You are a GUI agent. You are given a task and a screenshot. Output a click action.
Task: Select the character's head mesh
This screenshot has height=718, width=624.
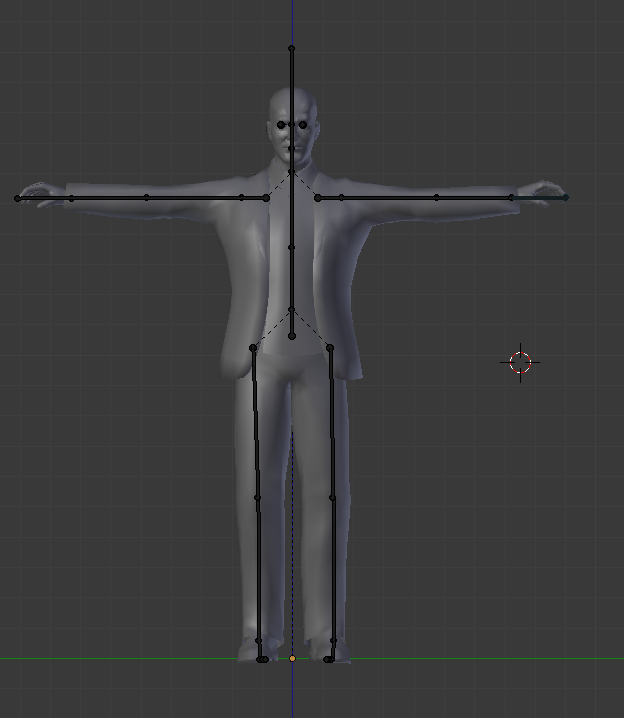pos(293,126)
